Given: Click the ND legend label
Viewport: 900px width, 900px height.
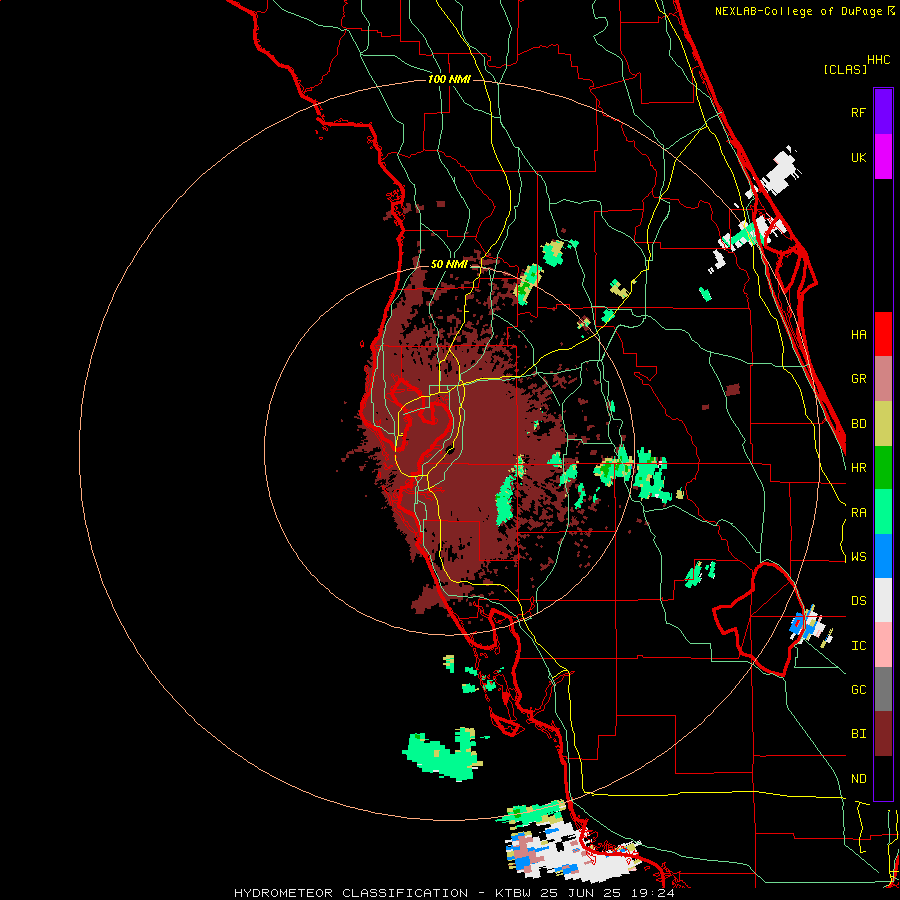Looking at the screenshot, I should click(x=858, y=779).
